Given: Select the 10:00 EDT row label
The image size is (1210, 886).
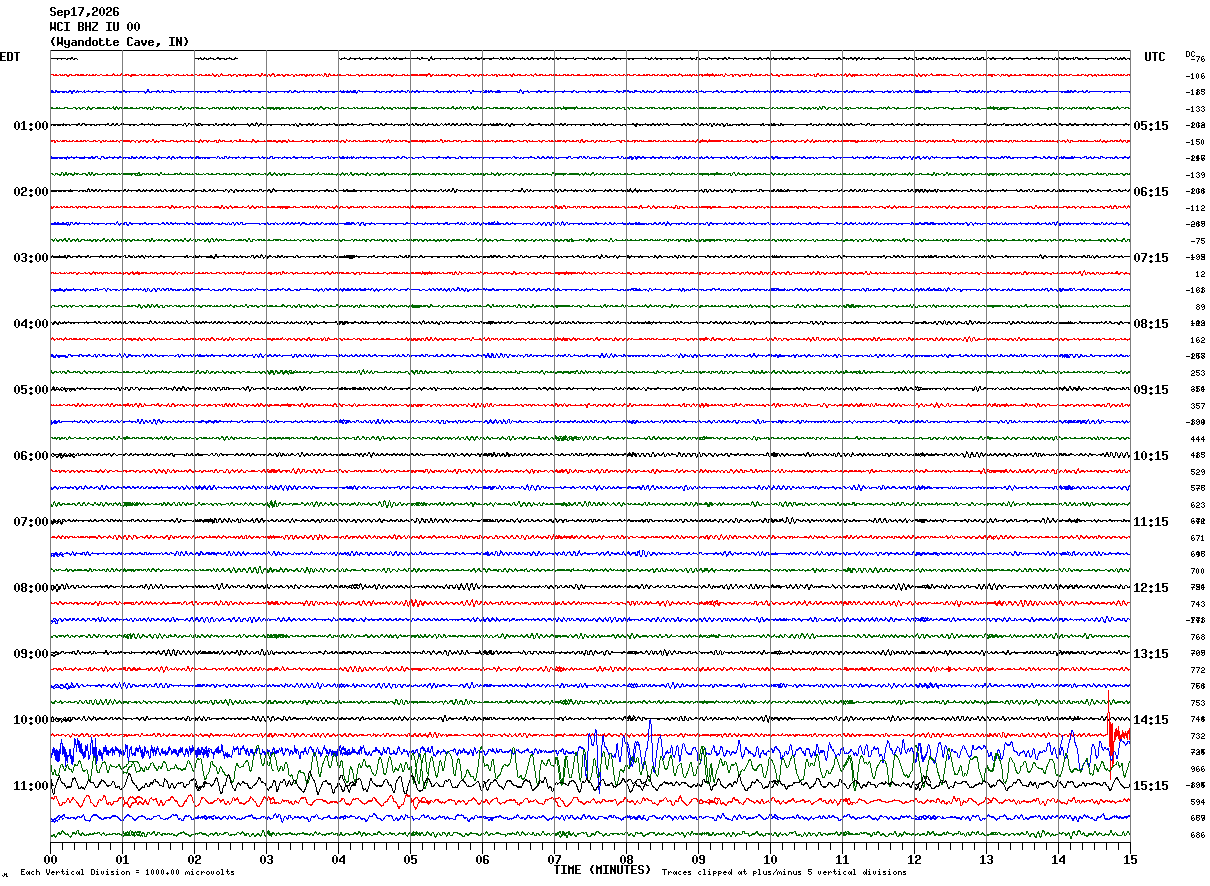Looking at the screenshot, I should click(31, 720).
